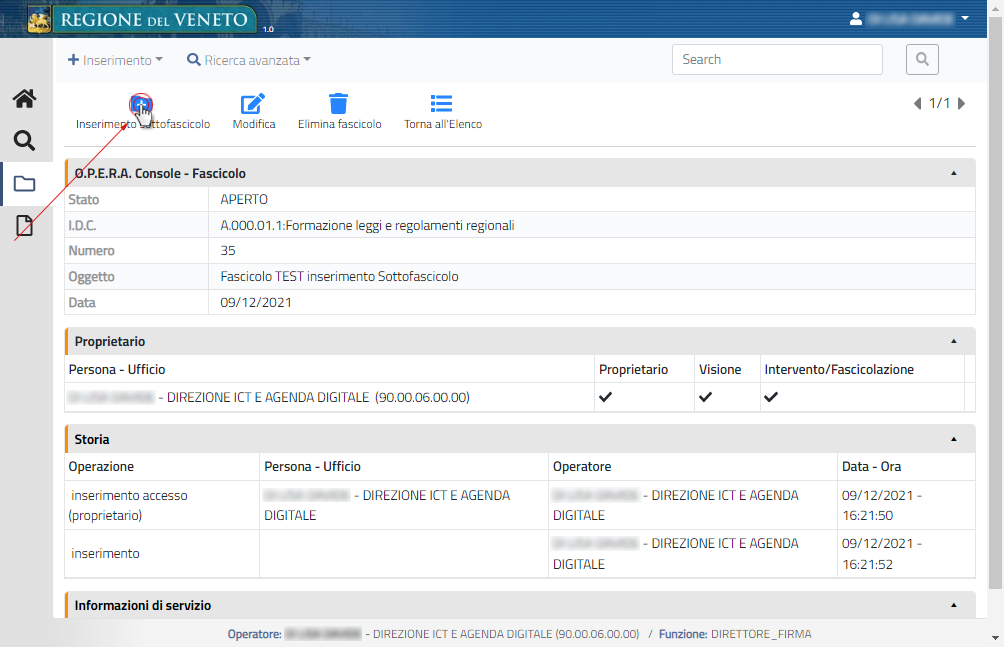Click the Oggetto field label

[92, 277]
